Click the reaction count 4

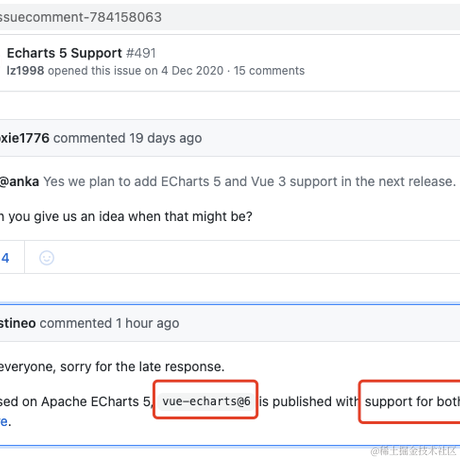pyautogui.click(x=5, y=258)
